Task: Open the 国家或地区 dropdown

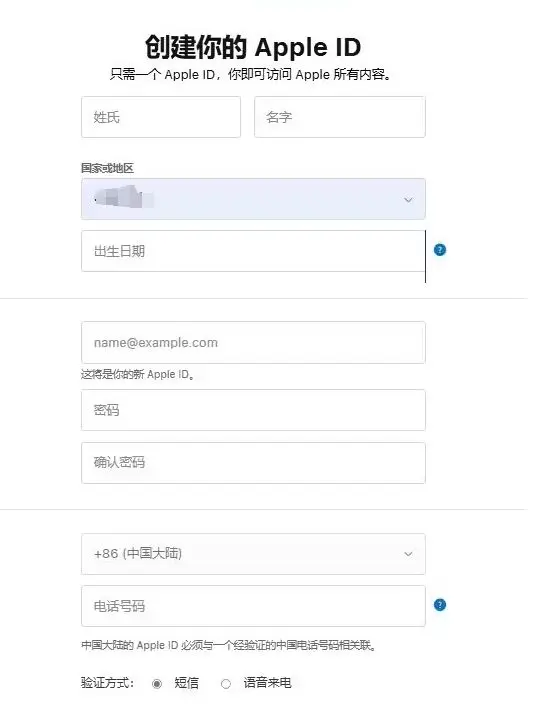Action: coord(253,199)
